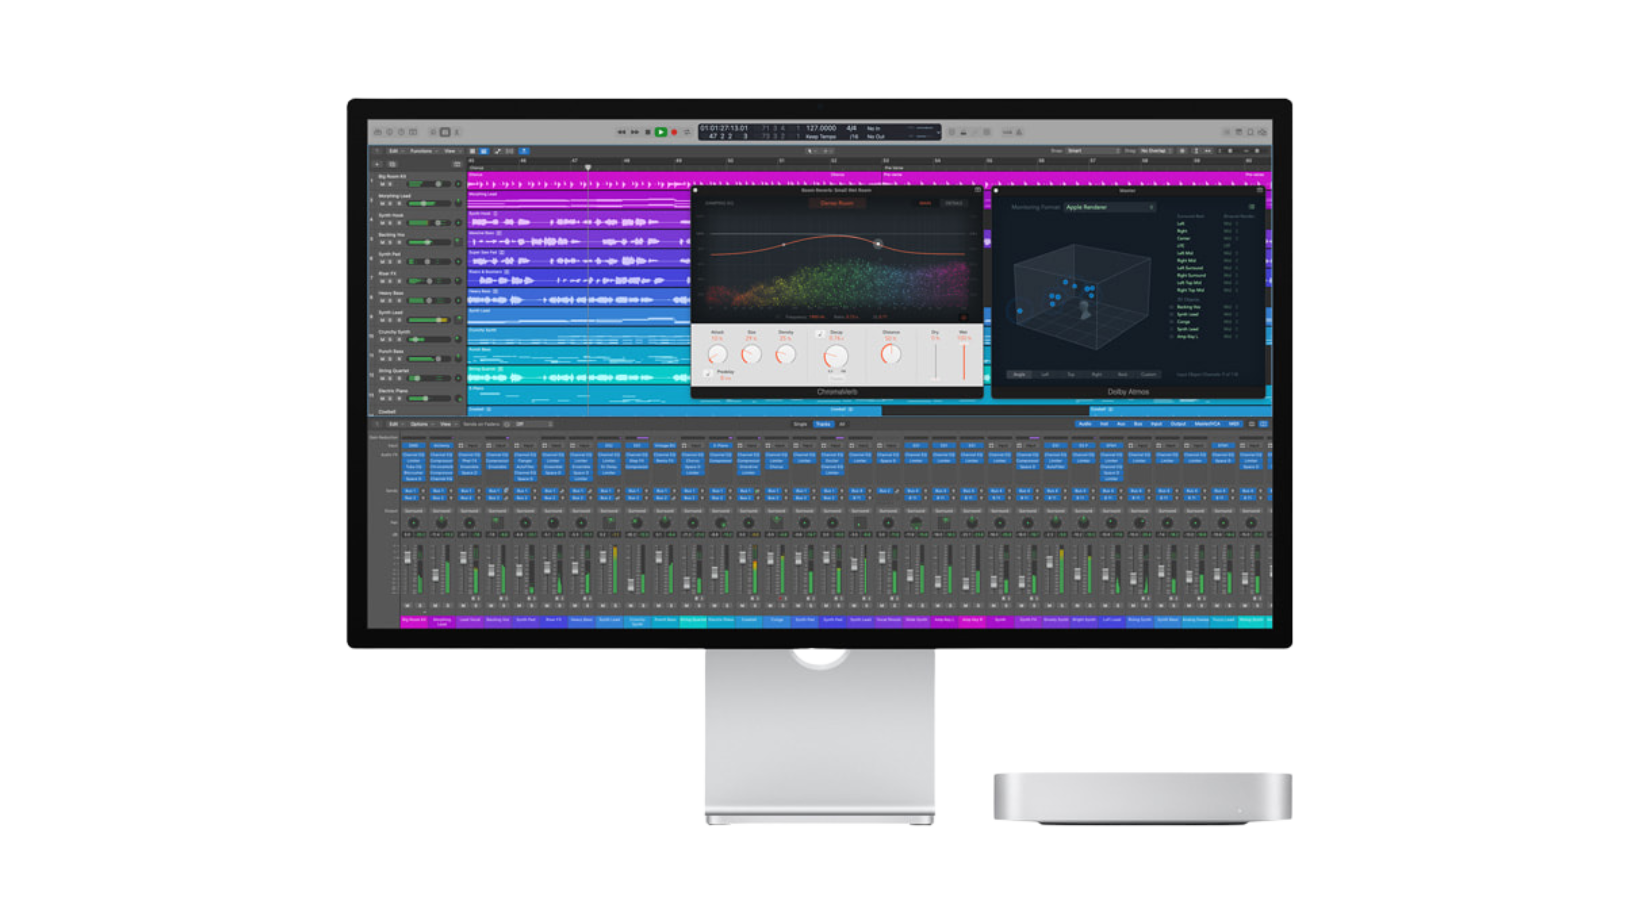Open the LCD display mode arrow
The image size is (1640, 924).
[x=938, y=132]
